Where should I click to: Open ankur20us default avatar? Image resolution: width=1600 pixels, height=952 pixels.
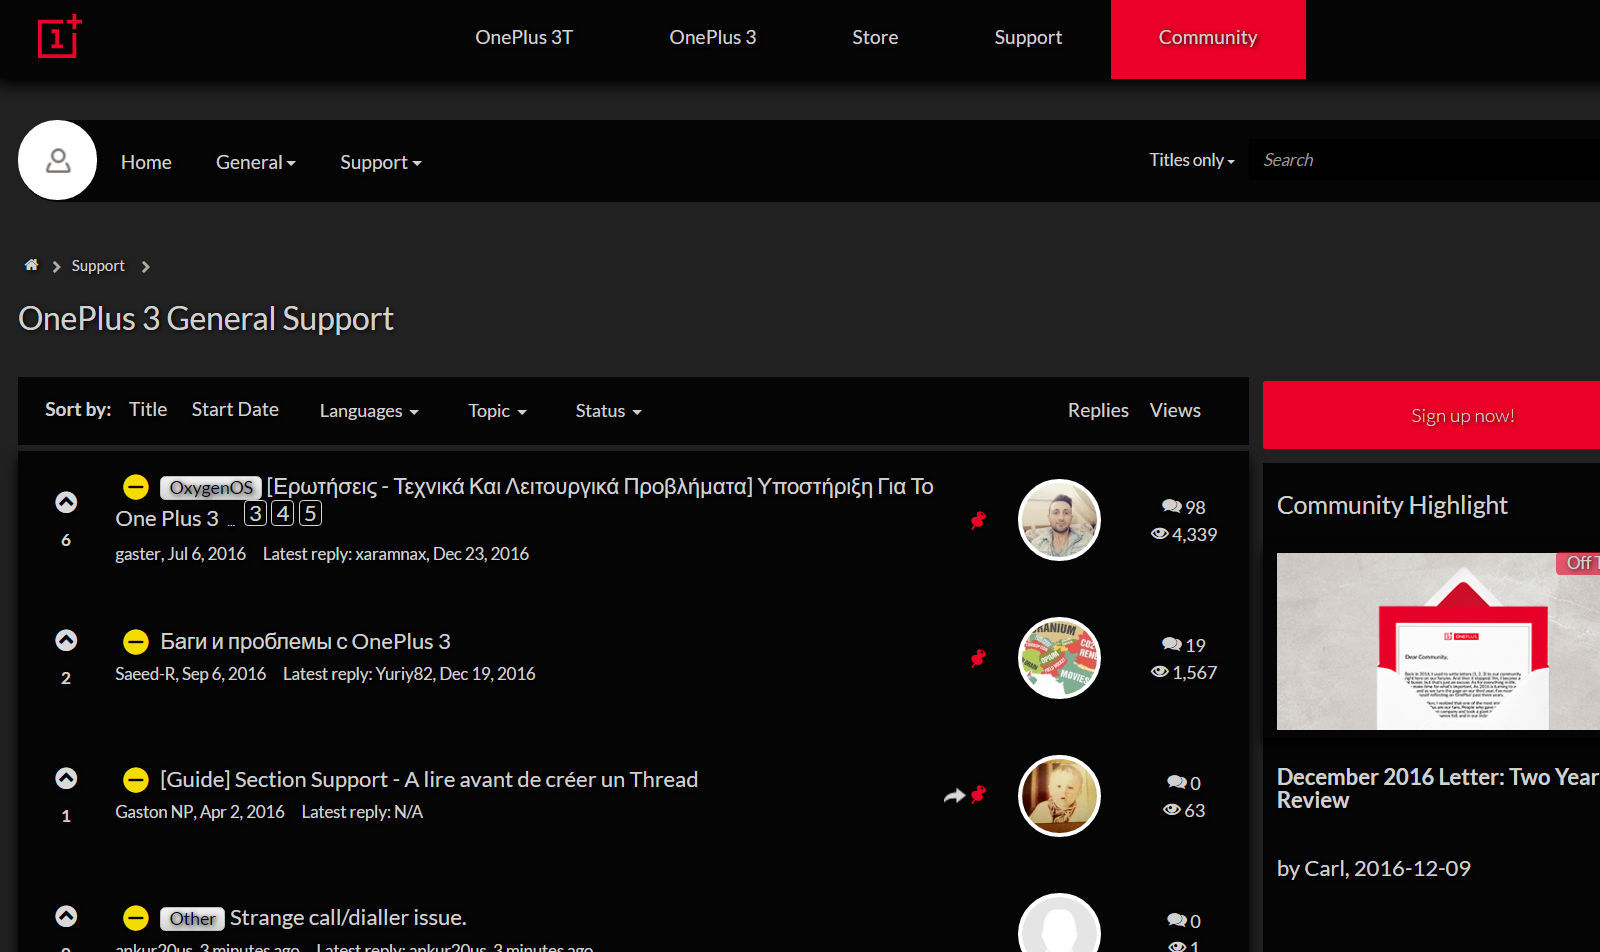(1059, 923)
